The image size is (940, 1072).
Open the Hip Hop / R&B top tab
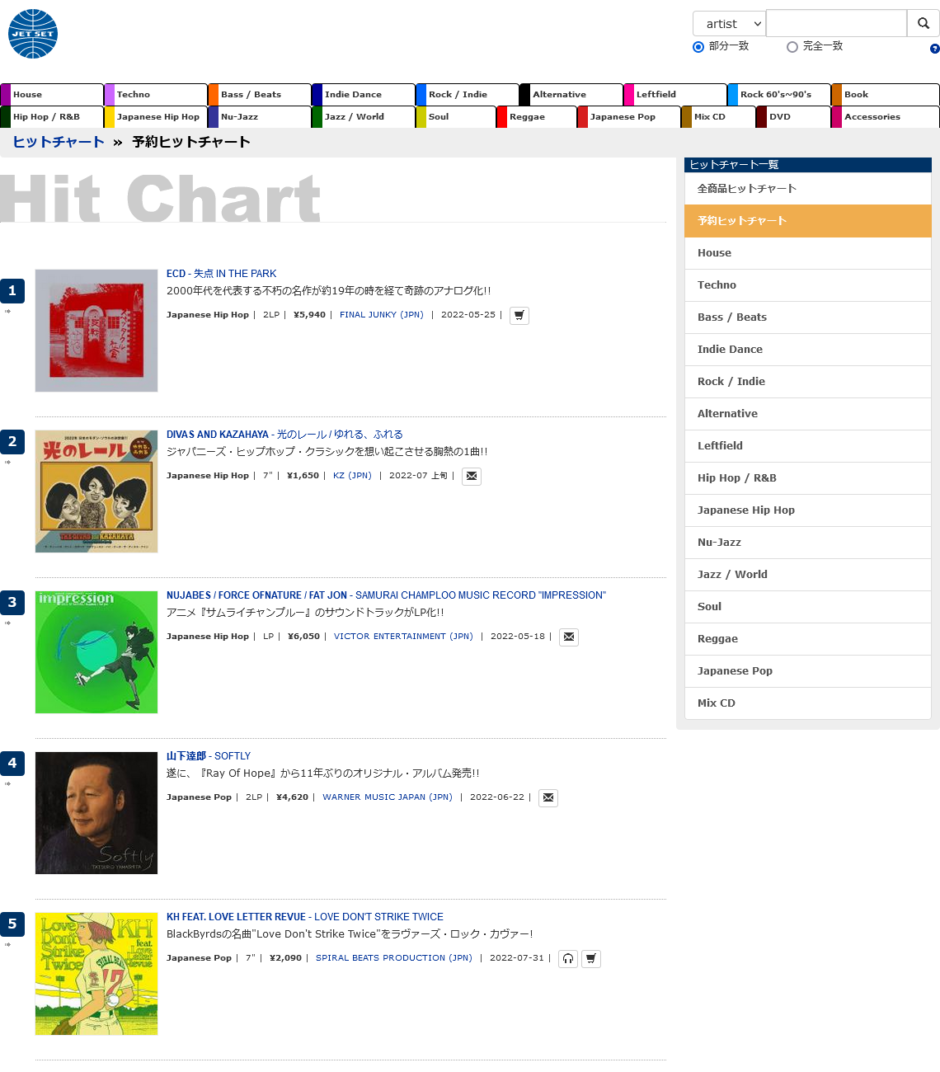(52, 117)
